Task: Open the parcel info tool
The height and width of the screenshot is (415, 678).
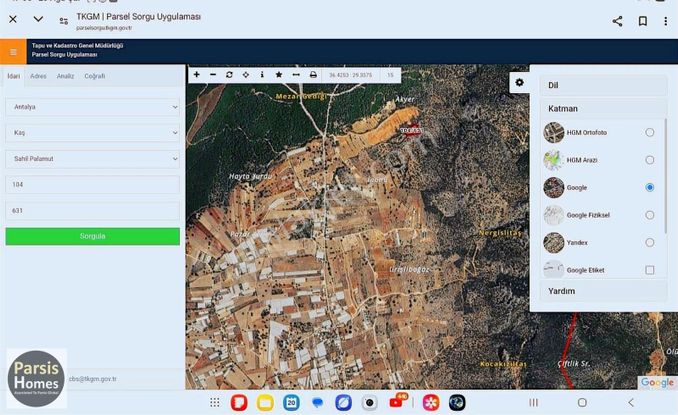Action: click(x=262, y=75)
